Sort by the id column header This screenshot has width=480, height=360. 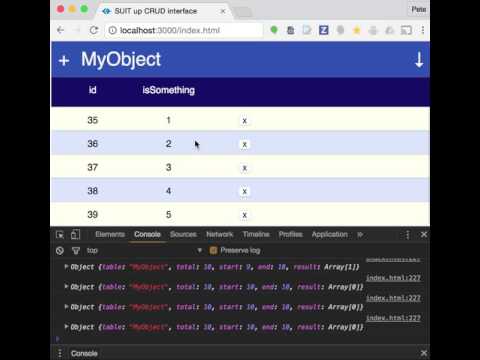coord(92,90)
